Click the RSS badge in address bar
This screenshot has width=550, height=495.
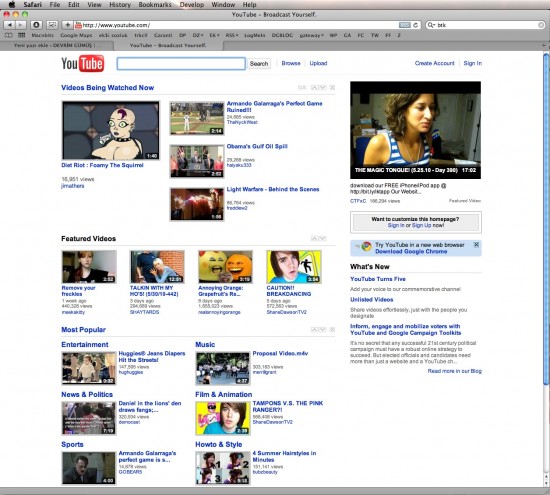[404, 25]
